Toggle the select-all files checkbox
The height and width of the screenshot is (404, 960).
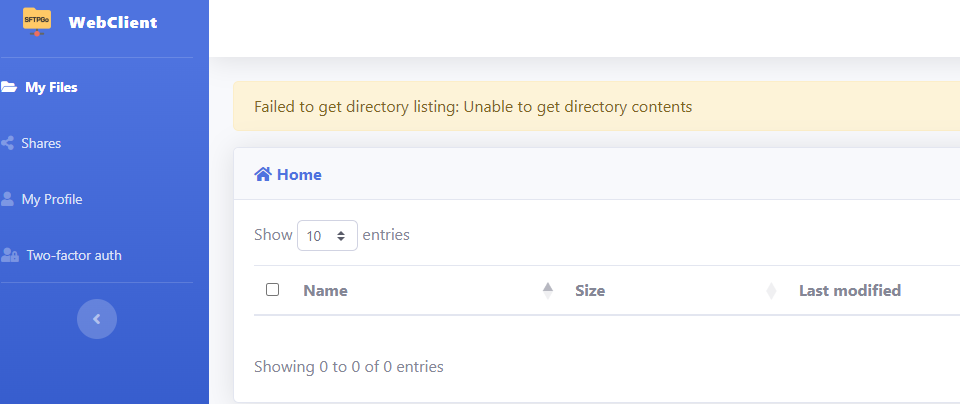[272, 290]
